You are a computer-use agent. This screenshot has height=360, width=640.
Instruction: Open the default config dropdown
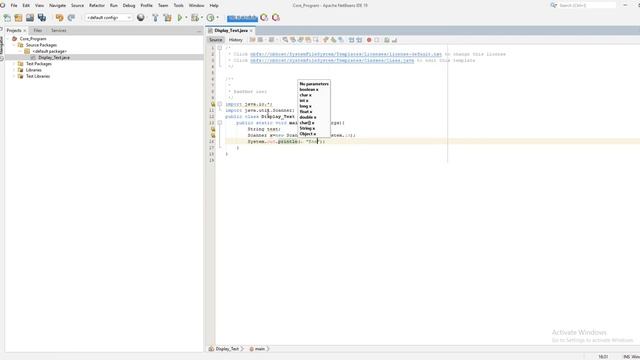[x=108, y=18]
